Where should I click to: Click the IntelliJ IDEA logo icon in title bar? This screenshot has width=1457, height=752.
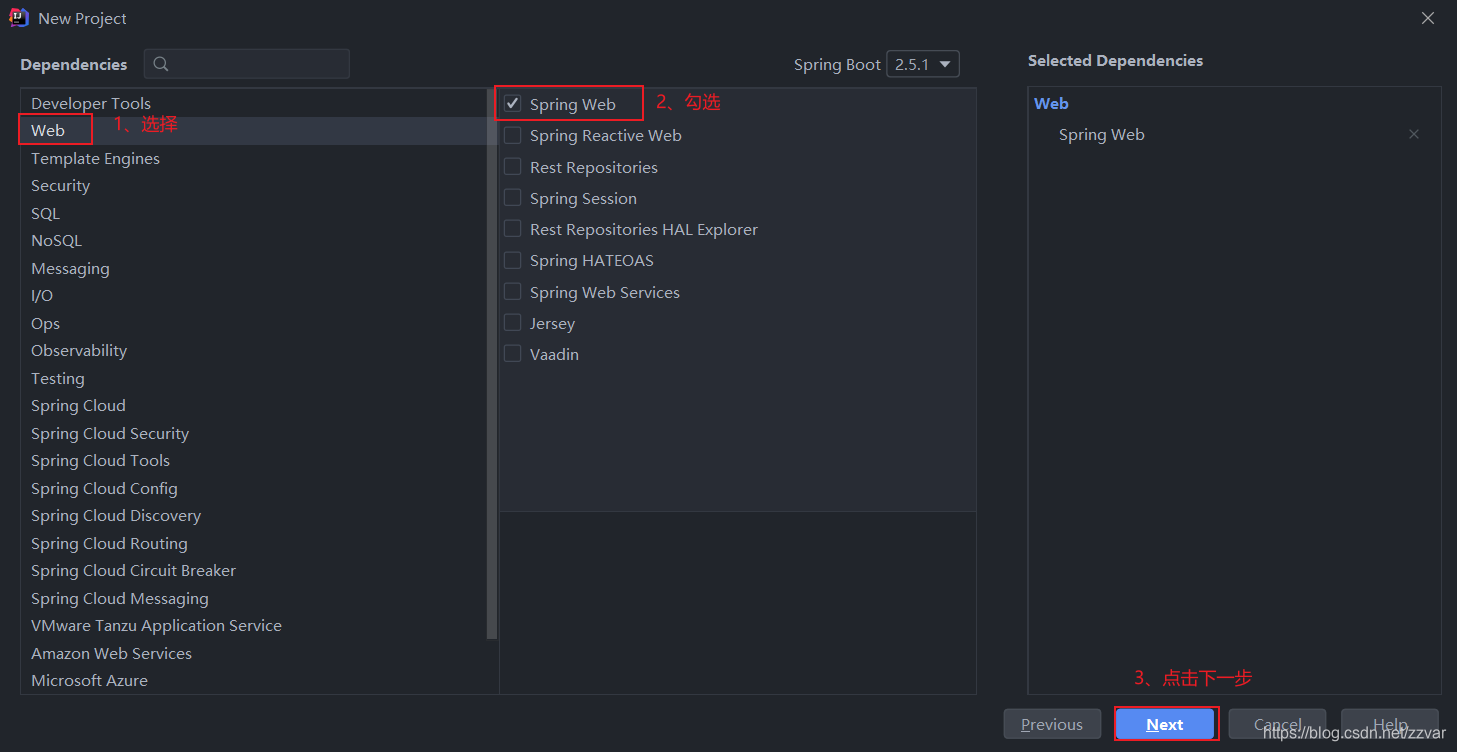(19, 18)
